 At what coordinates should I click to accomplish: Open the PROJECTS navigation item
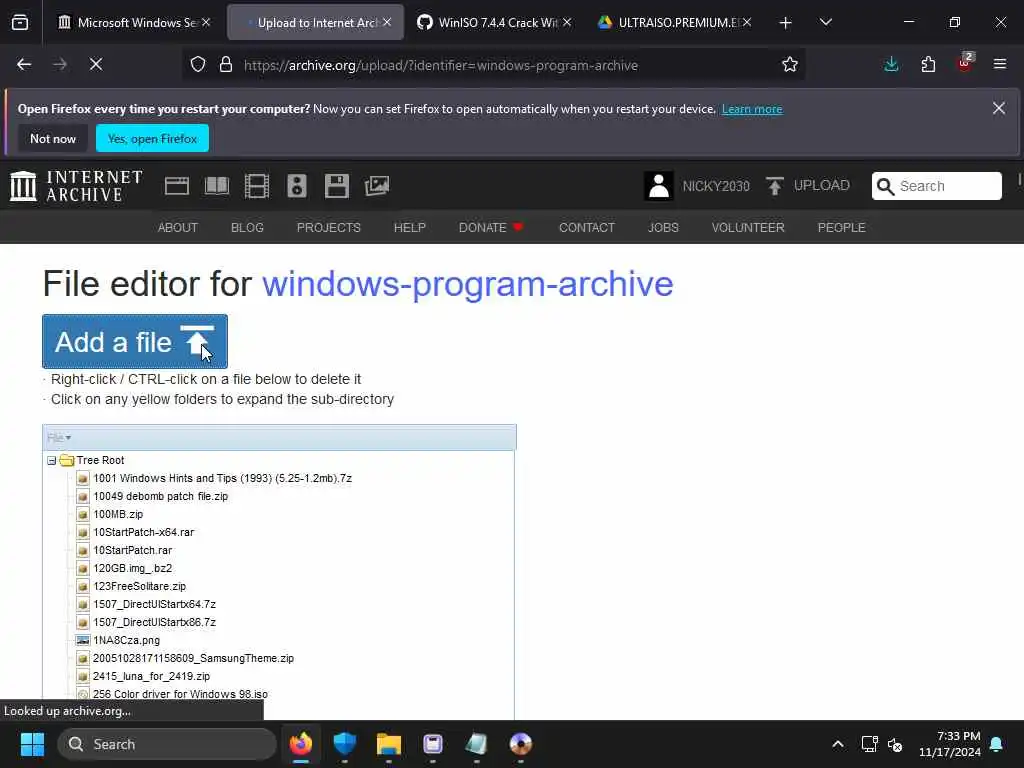pyautogui.click(x=328, y=227)
